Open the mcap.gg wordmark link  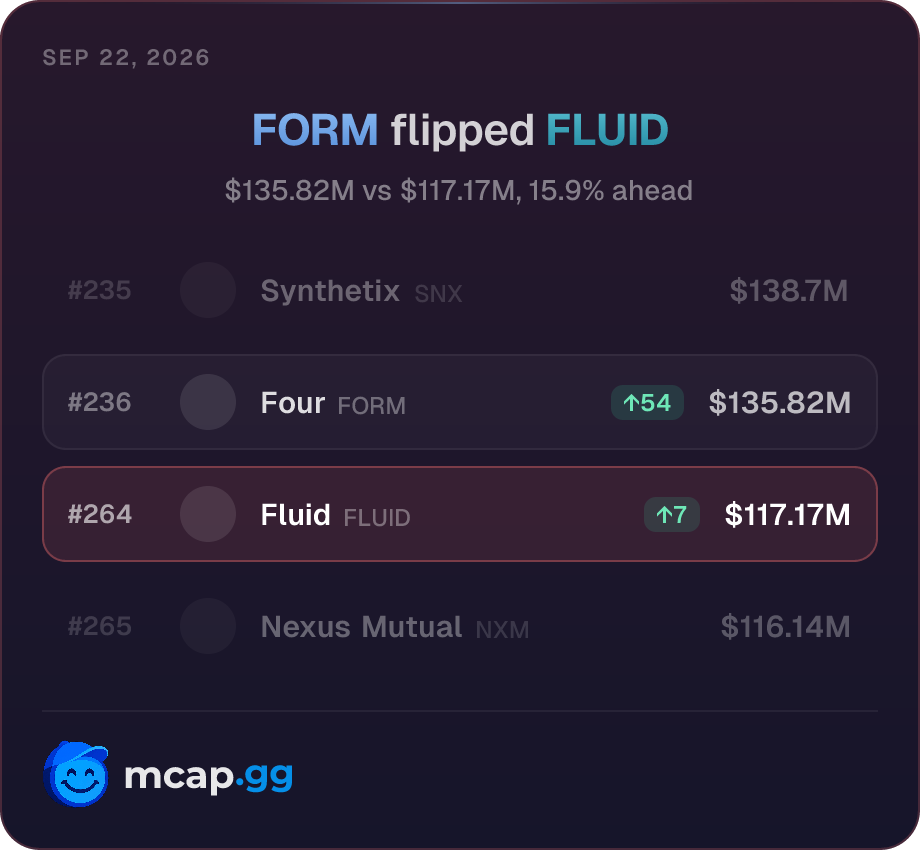(x=208, y=776)
